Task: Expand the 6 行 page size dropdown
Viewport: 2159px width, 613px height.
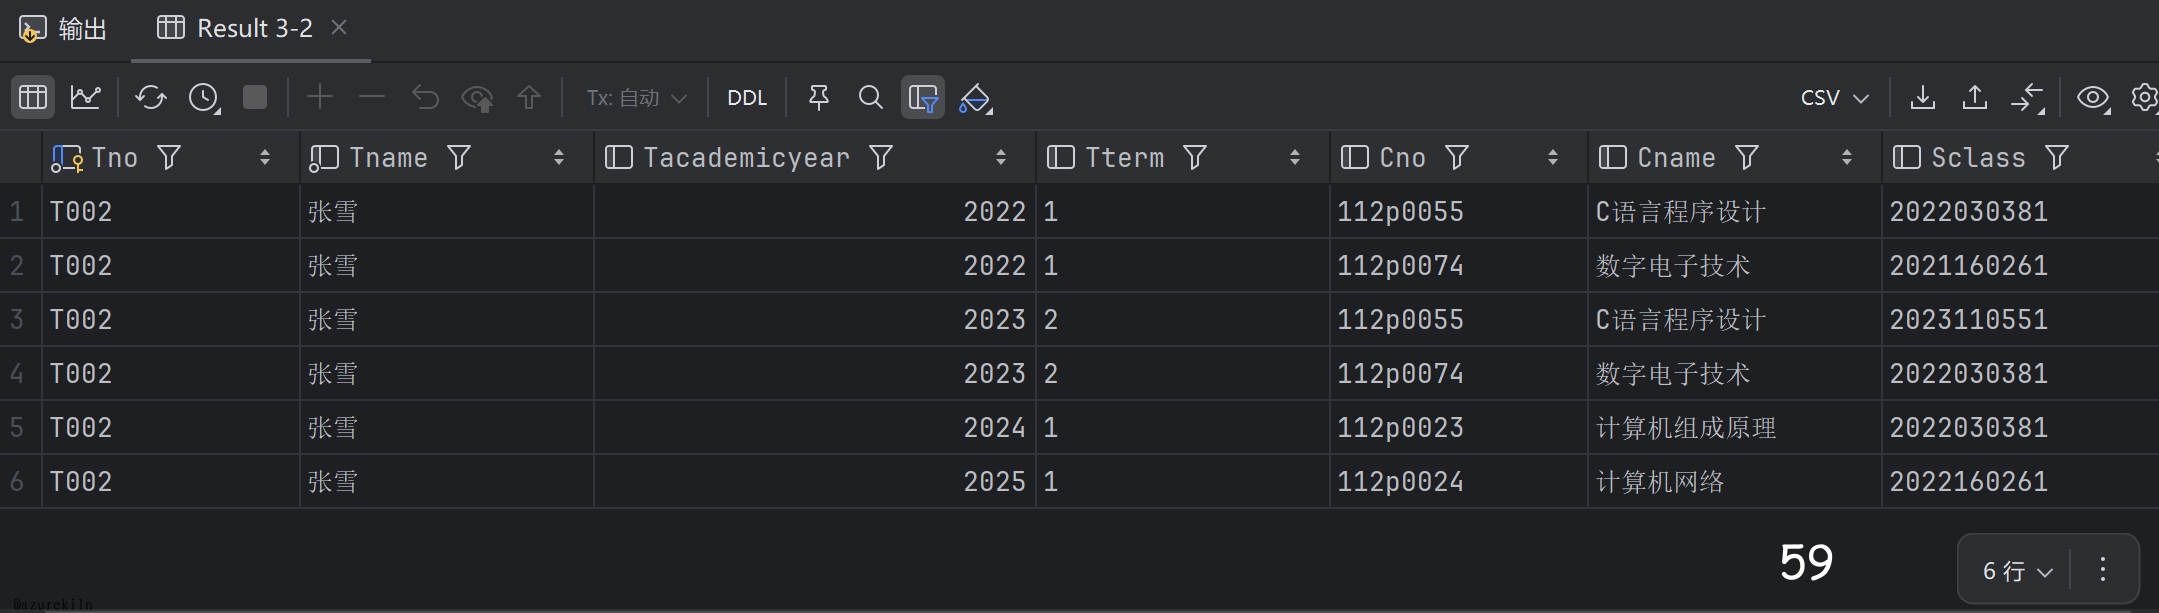Action: [2017, 571]
